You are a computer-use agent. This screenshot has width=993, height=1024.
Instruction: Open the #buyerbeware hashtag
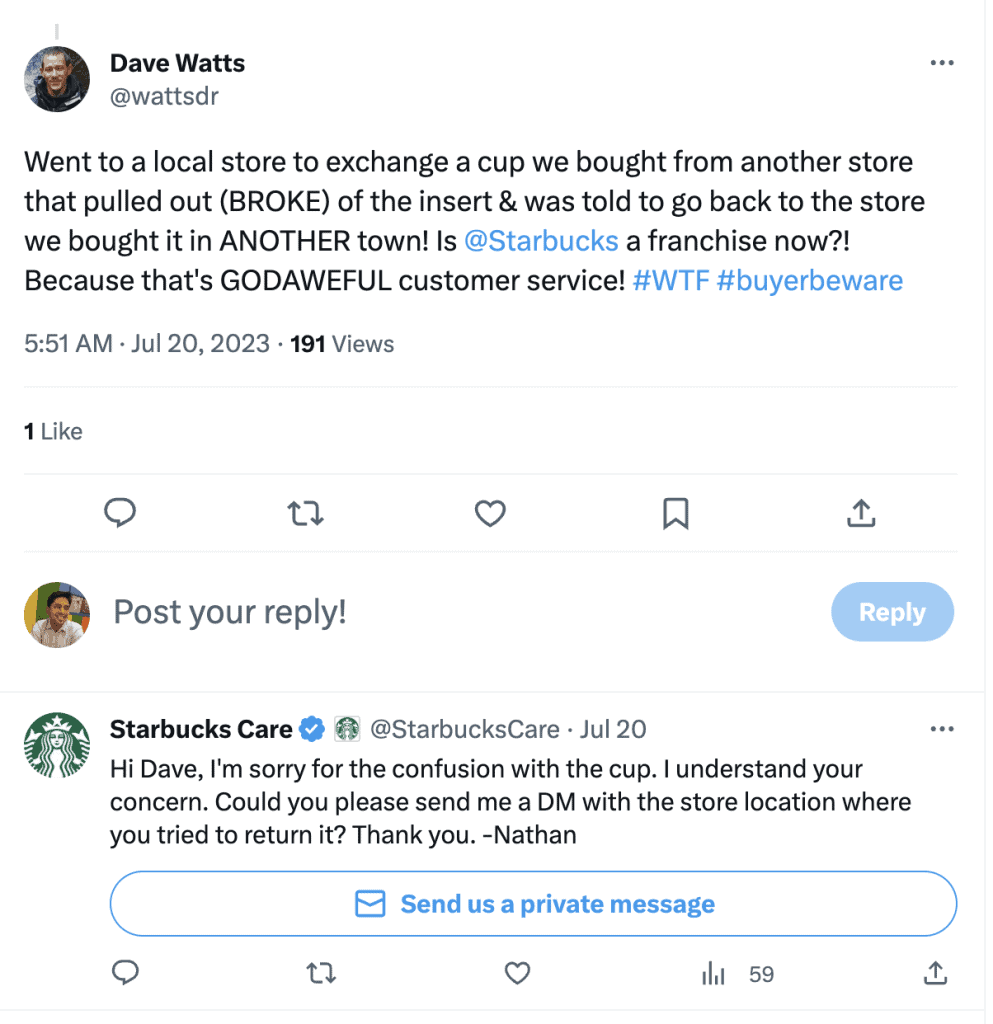pyautogui.click(x=810, y=280)
